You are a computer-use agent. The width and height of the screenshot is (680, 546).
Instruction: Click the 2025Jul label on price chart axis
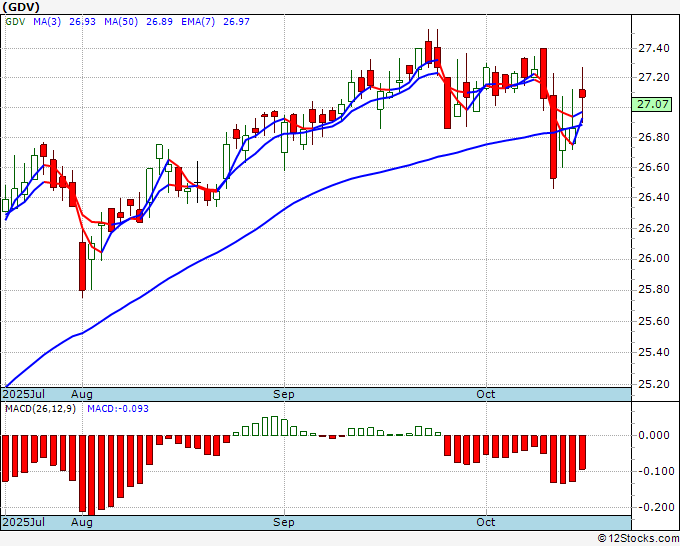(24, 394)
